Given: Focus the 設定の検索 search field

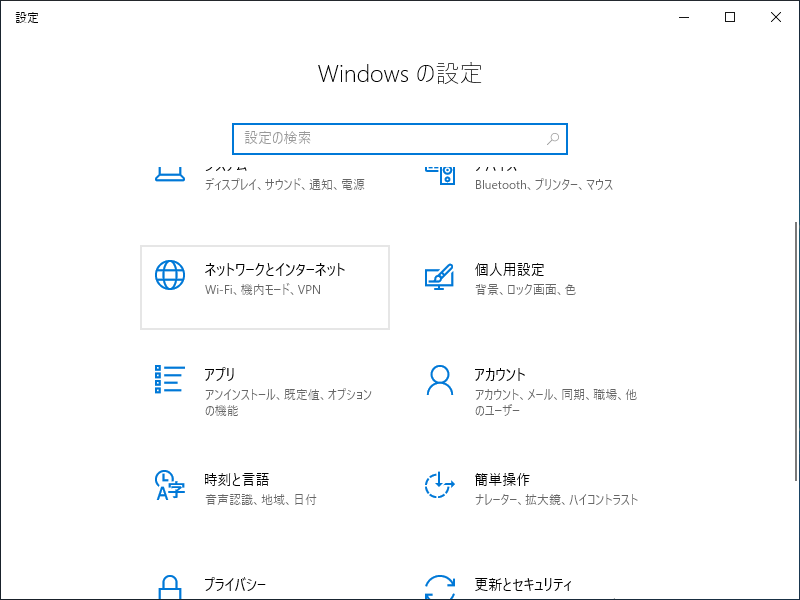Looking at the screenshot, I should 400,139.
